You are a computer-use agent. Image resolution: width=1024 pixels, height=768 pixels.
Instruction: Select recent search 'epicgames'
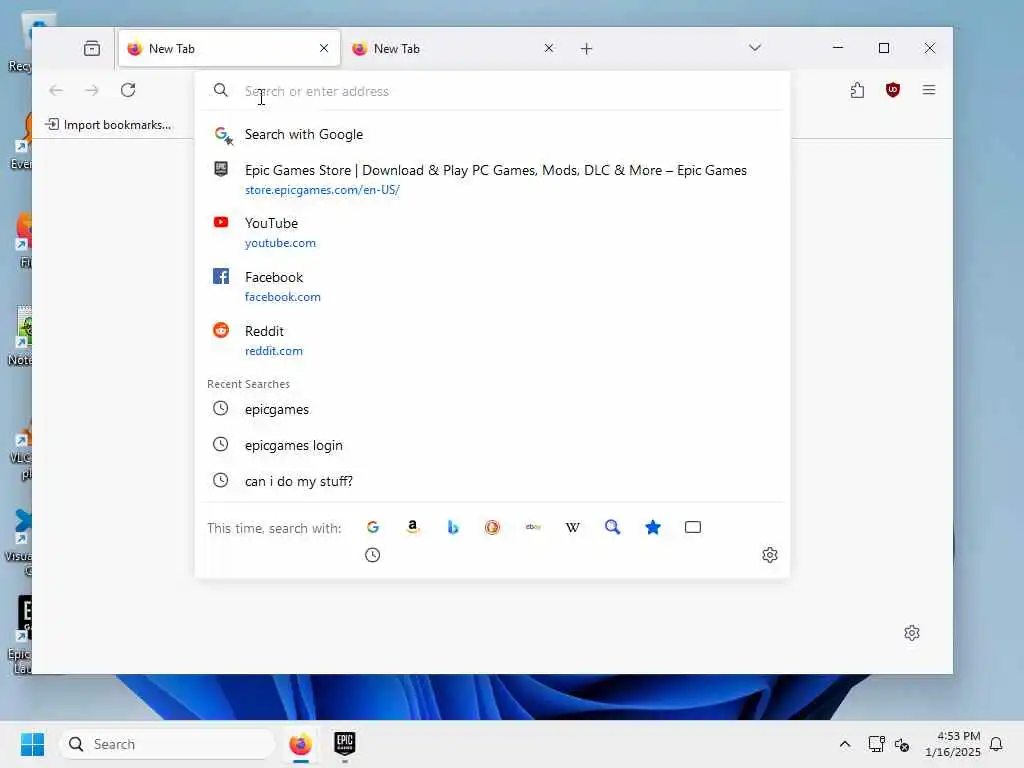[x=492, y=409]
